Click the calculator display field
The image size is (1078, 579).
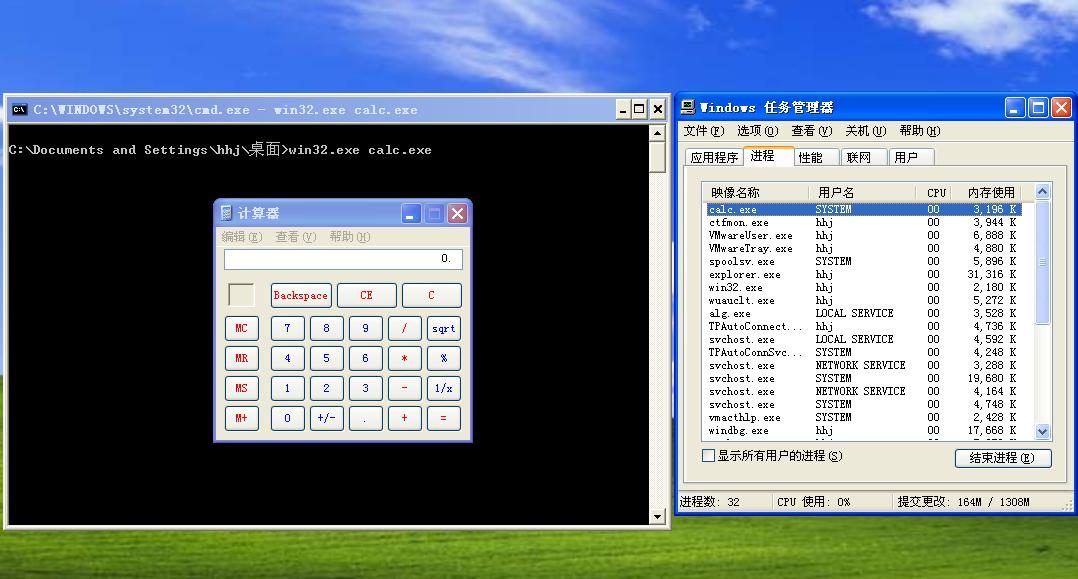point(343,259)
